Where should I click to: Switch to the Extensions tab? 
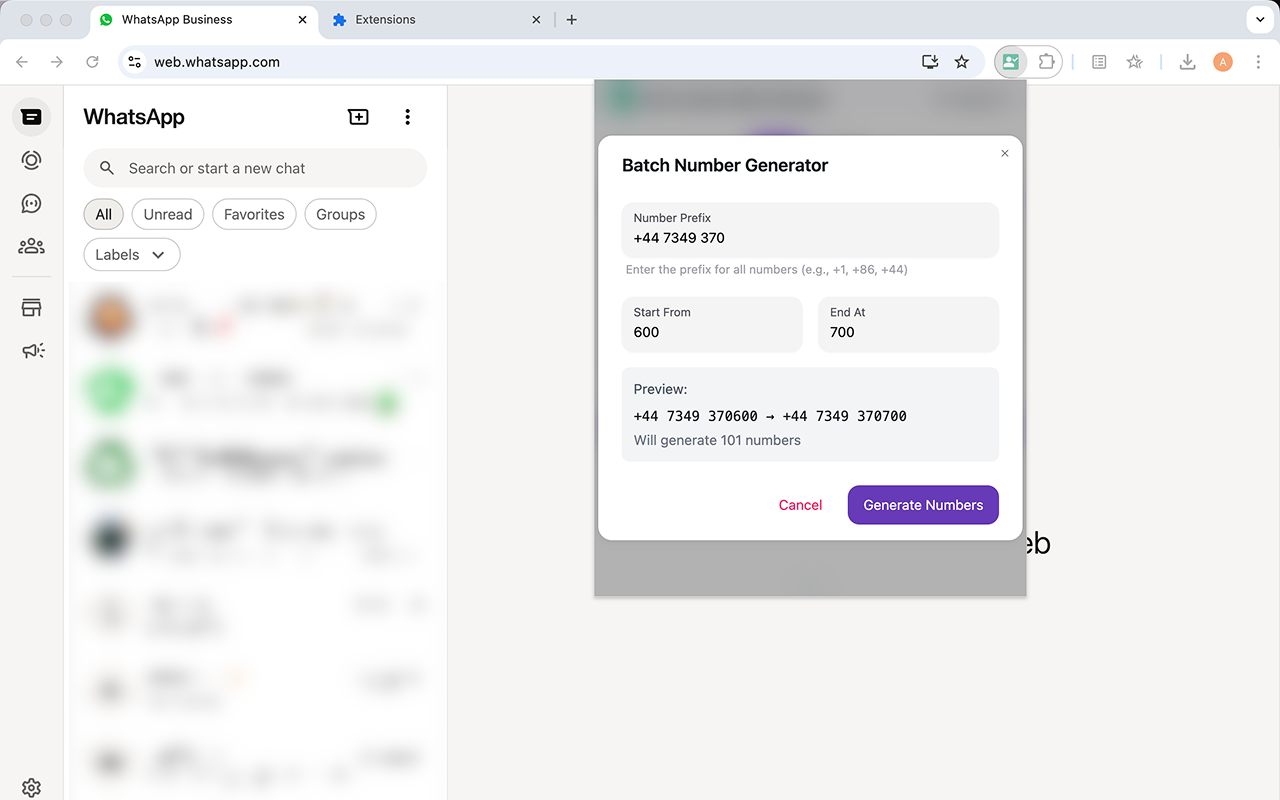tap(385, 19)
